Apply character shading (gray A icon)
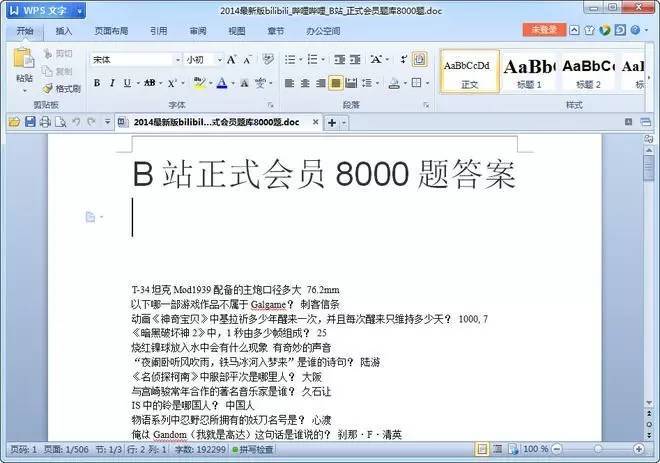 pyautogui.click(x=244, y=83)
